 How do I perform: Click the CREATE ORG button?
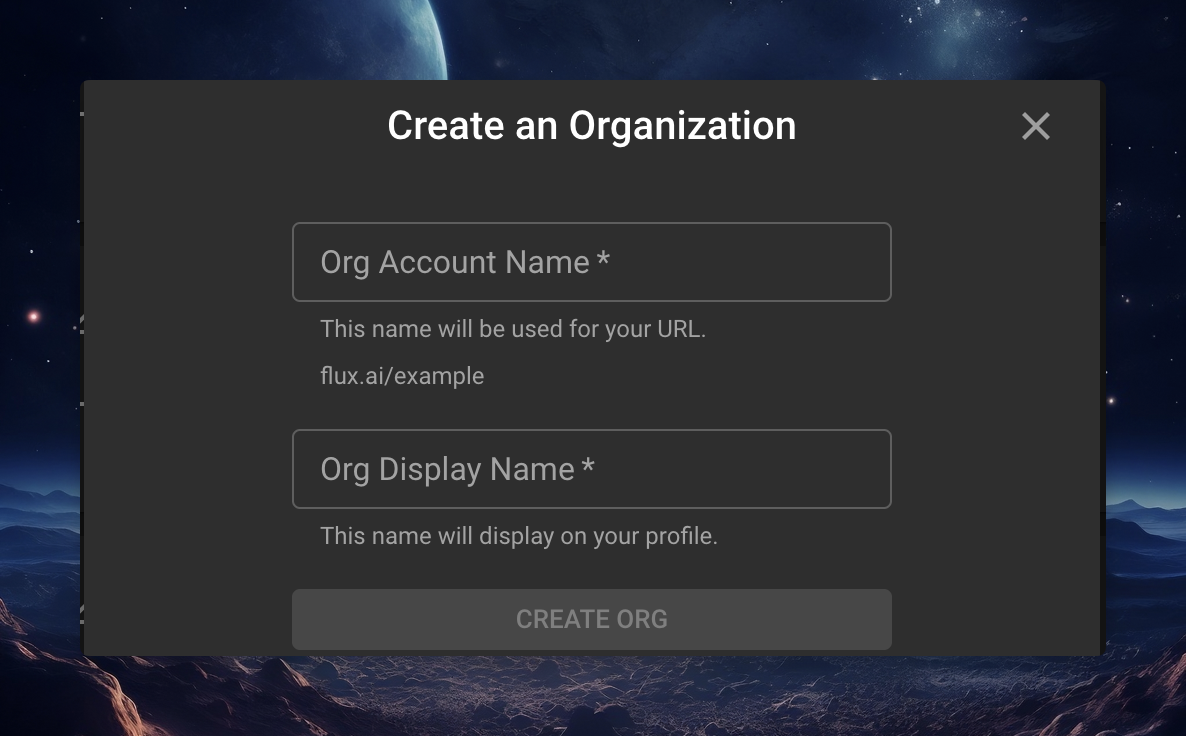[x=591, y=620]
